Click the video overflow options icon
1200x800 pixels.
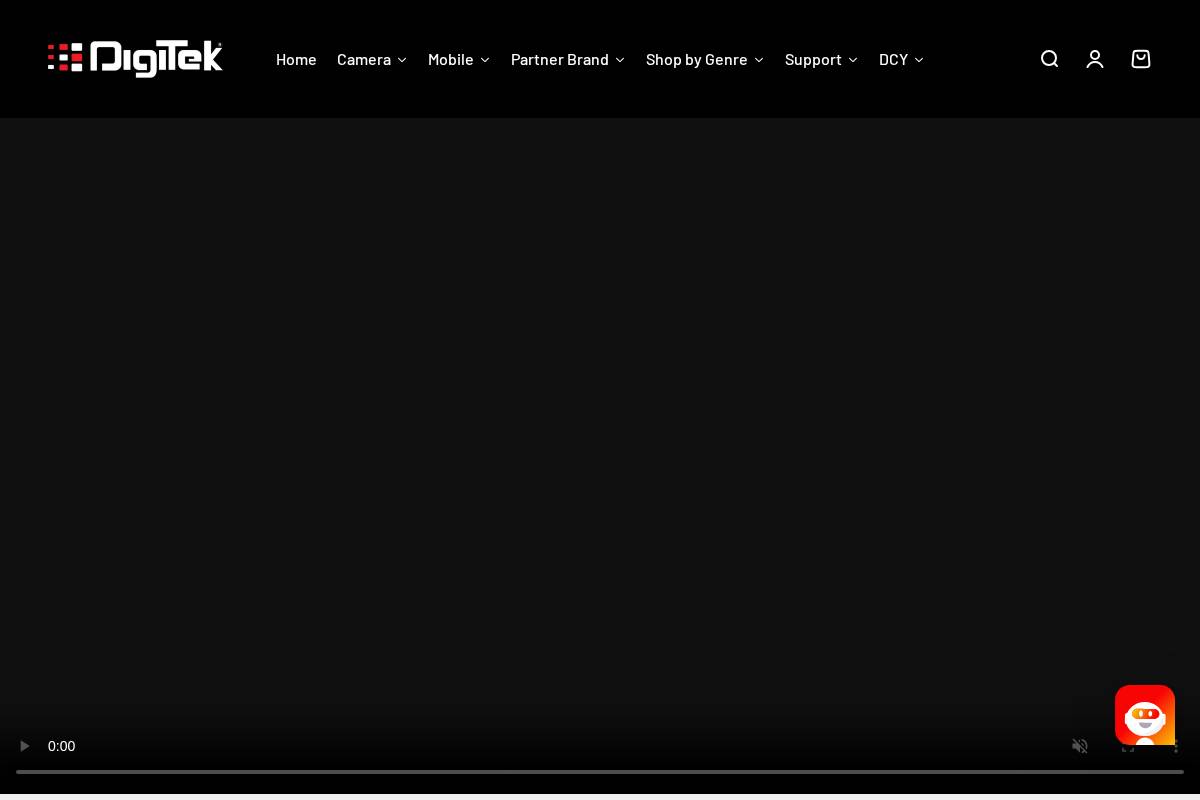pyautogui.click(x=1176, y=746)
